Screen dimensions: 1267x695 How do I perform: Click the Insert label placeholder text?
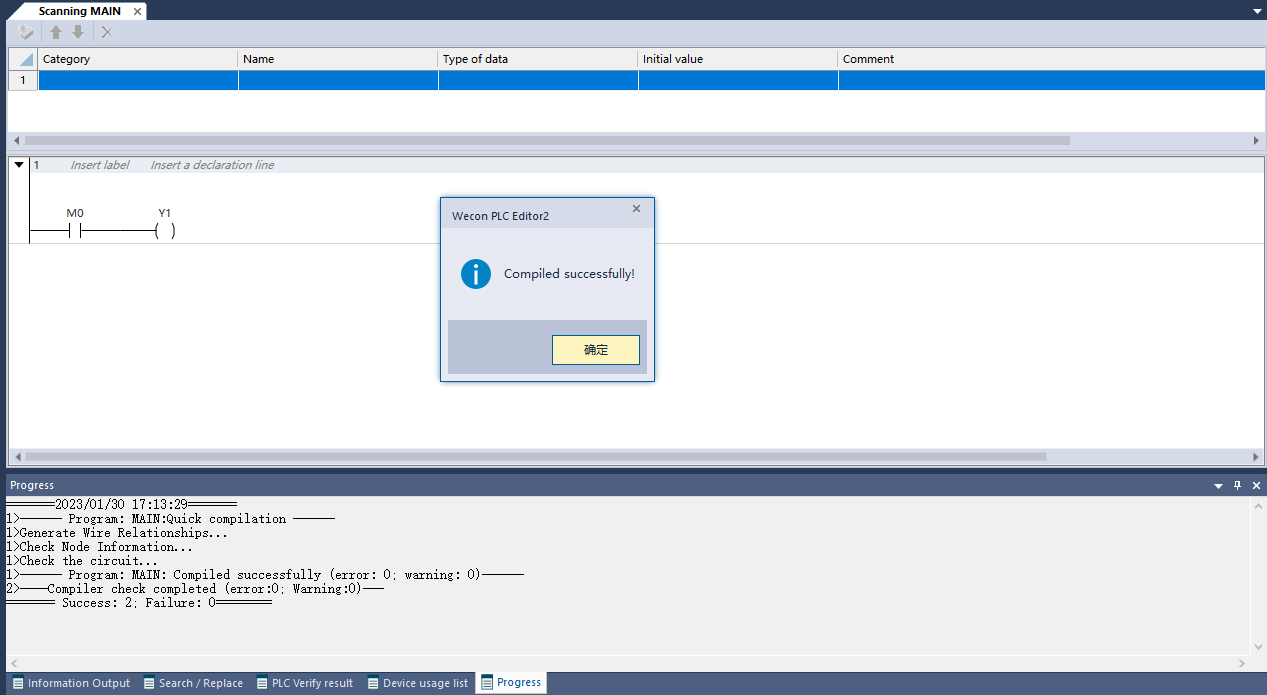(99, 165)
